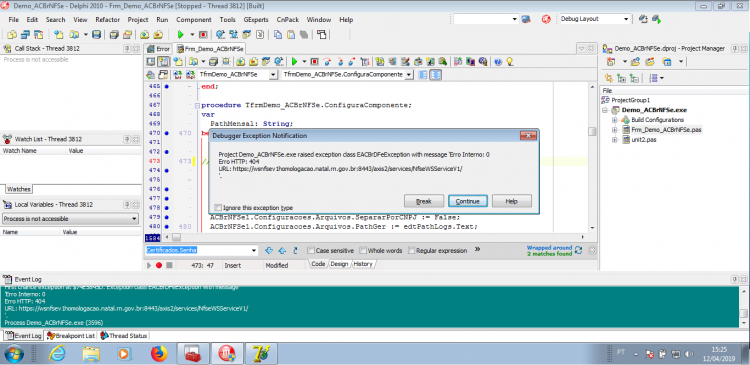Enable the Case sensitive search option
This screenshot has height=365, width=750.
click(311, 250)
